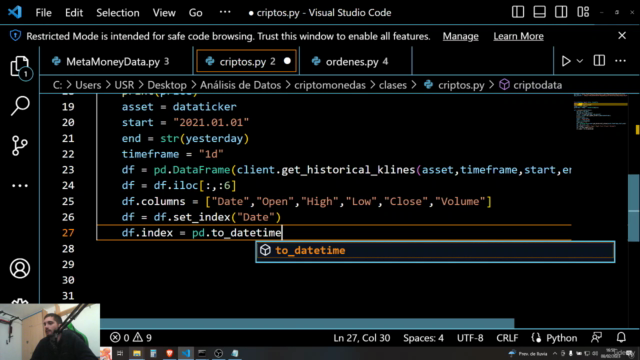The height and width of the screenshot is (360, 640).
Task: Click the vertical editor scrollbar thumb
Action: click(x=633, y=208)
